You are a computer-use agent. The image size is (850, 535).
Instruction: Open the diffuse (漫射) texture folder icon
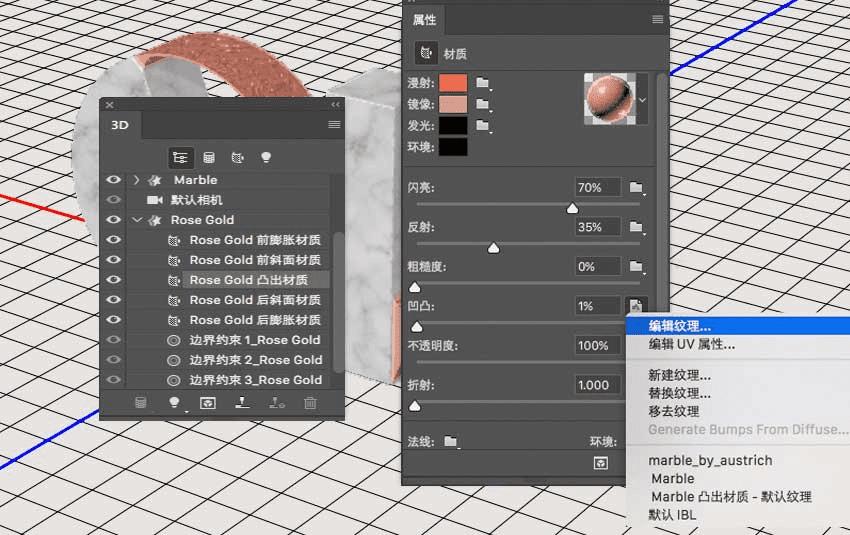point(483,83)
